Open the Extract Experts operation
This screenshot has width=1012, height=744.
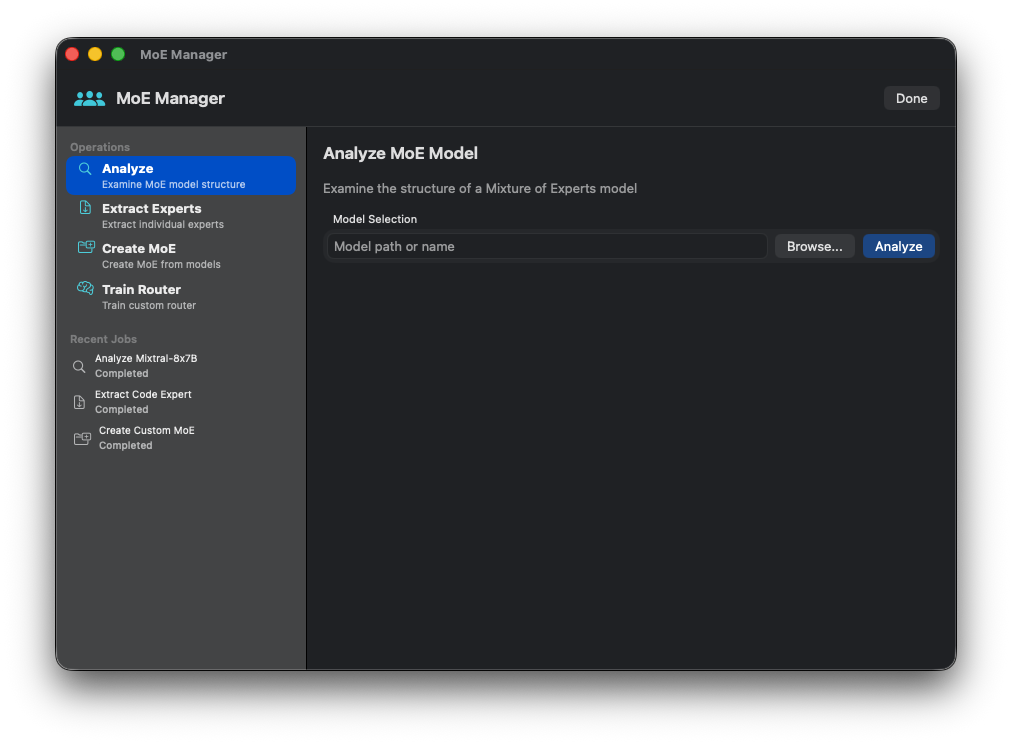click(x=180, y=216)
